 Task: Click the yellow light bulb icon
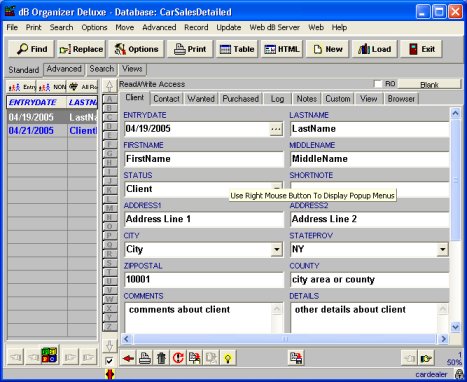[228, 359]
